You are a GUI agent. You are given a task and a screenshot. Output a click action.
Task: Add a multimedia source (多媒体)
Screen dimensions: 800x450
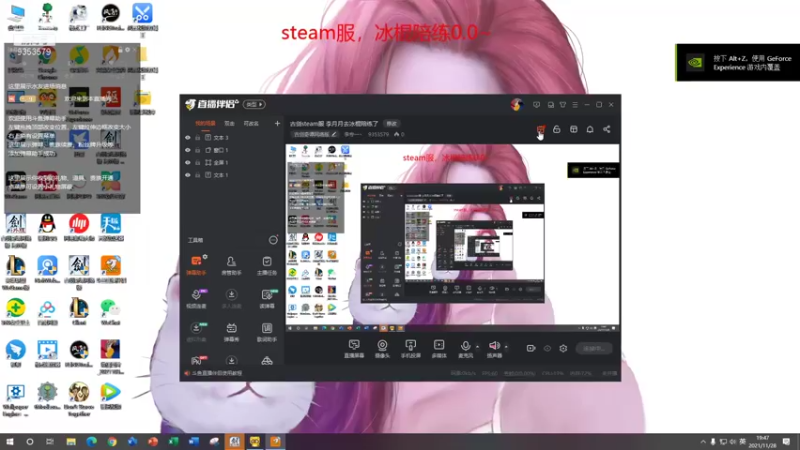coord(439,349)
